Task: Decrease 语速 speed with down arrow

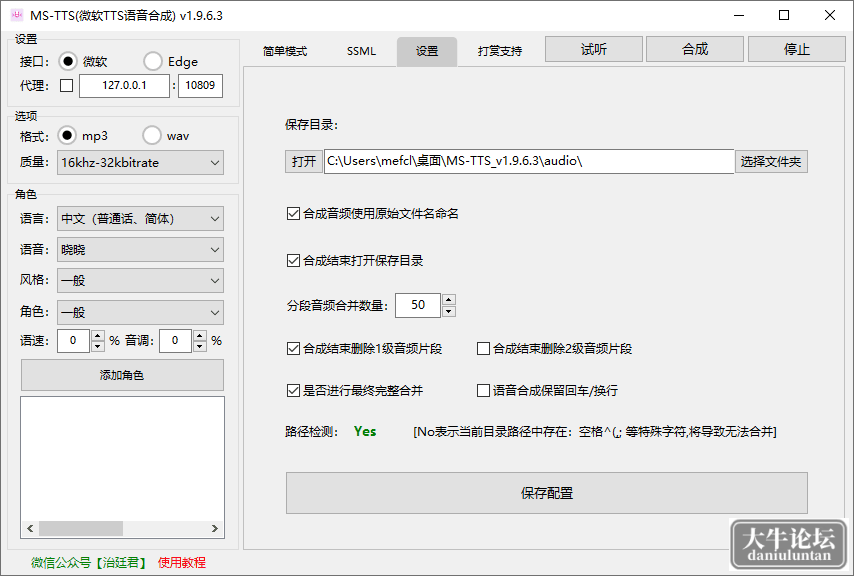Action: click(97, 346)
